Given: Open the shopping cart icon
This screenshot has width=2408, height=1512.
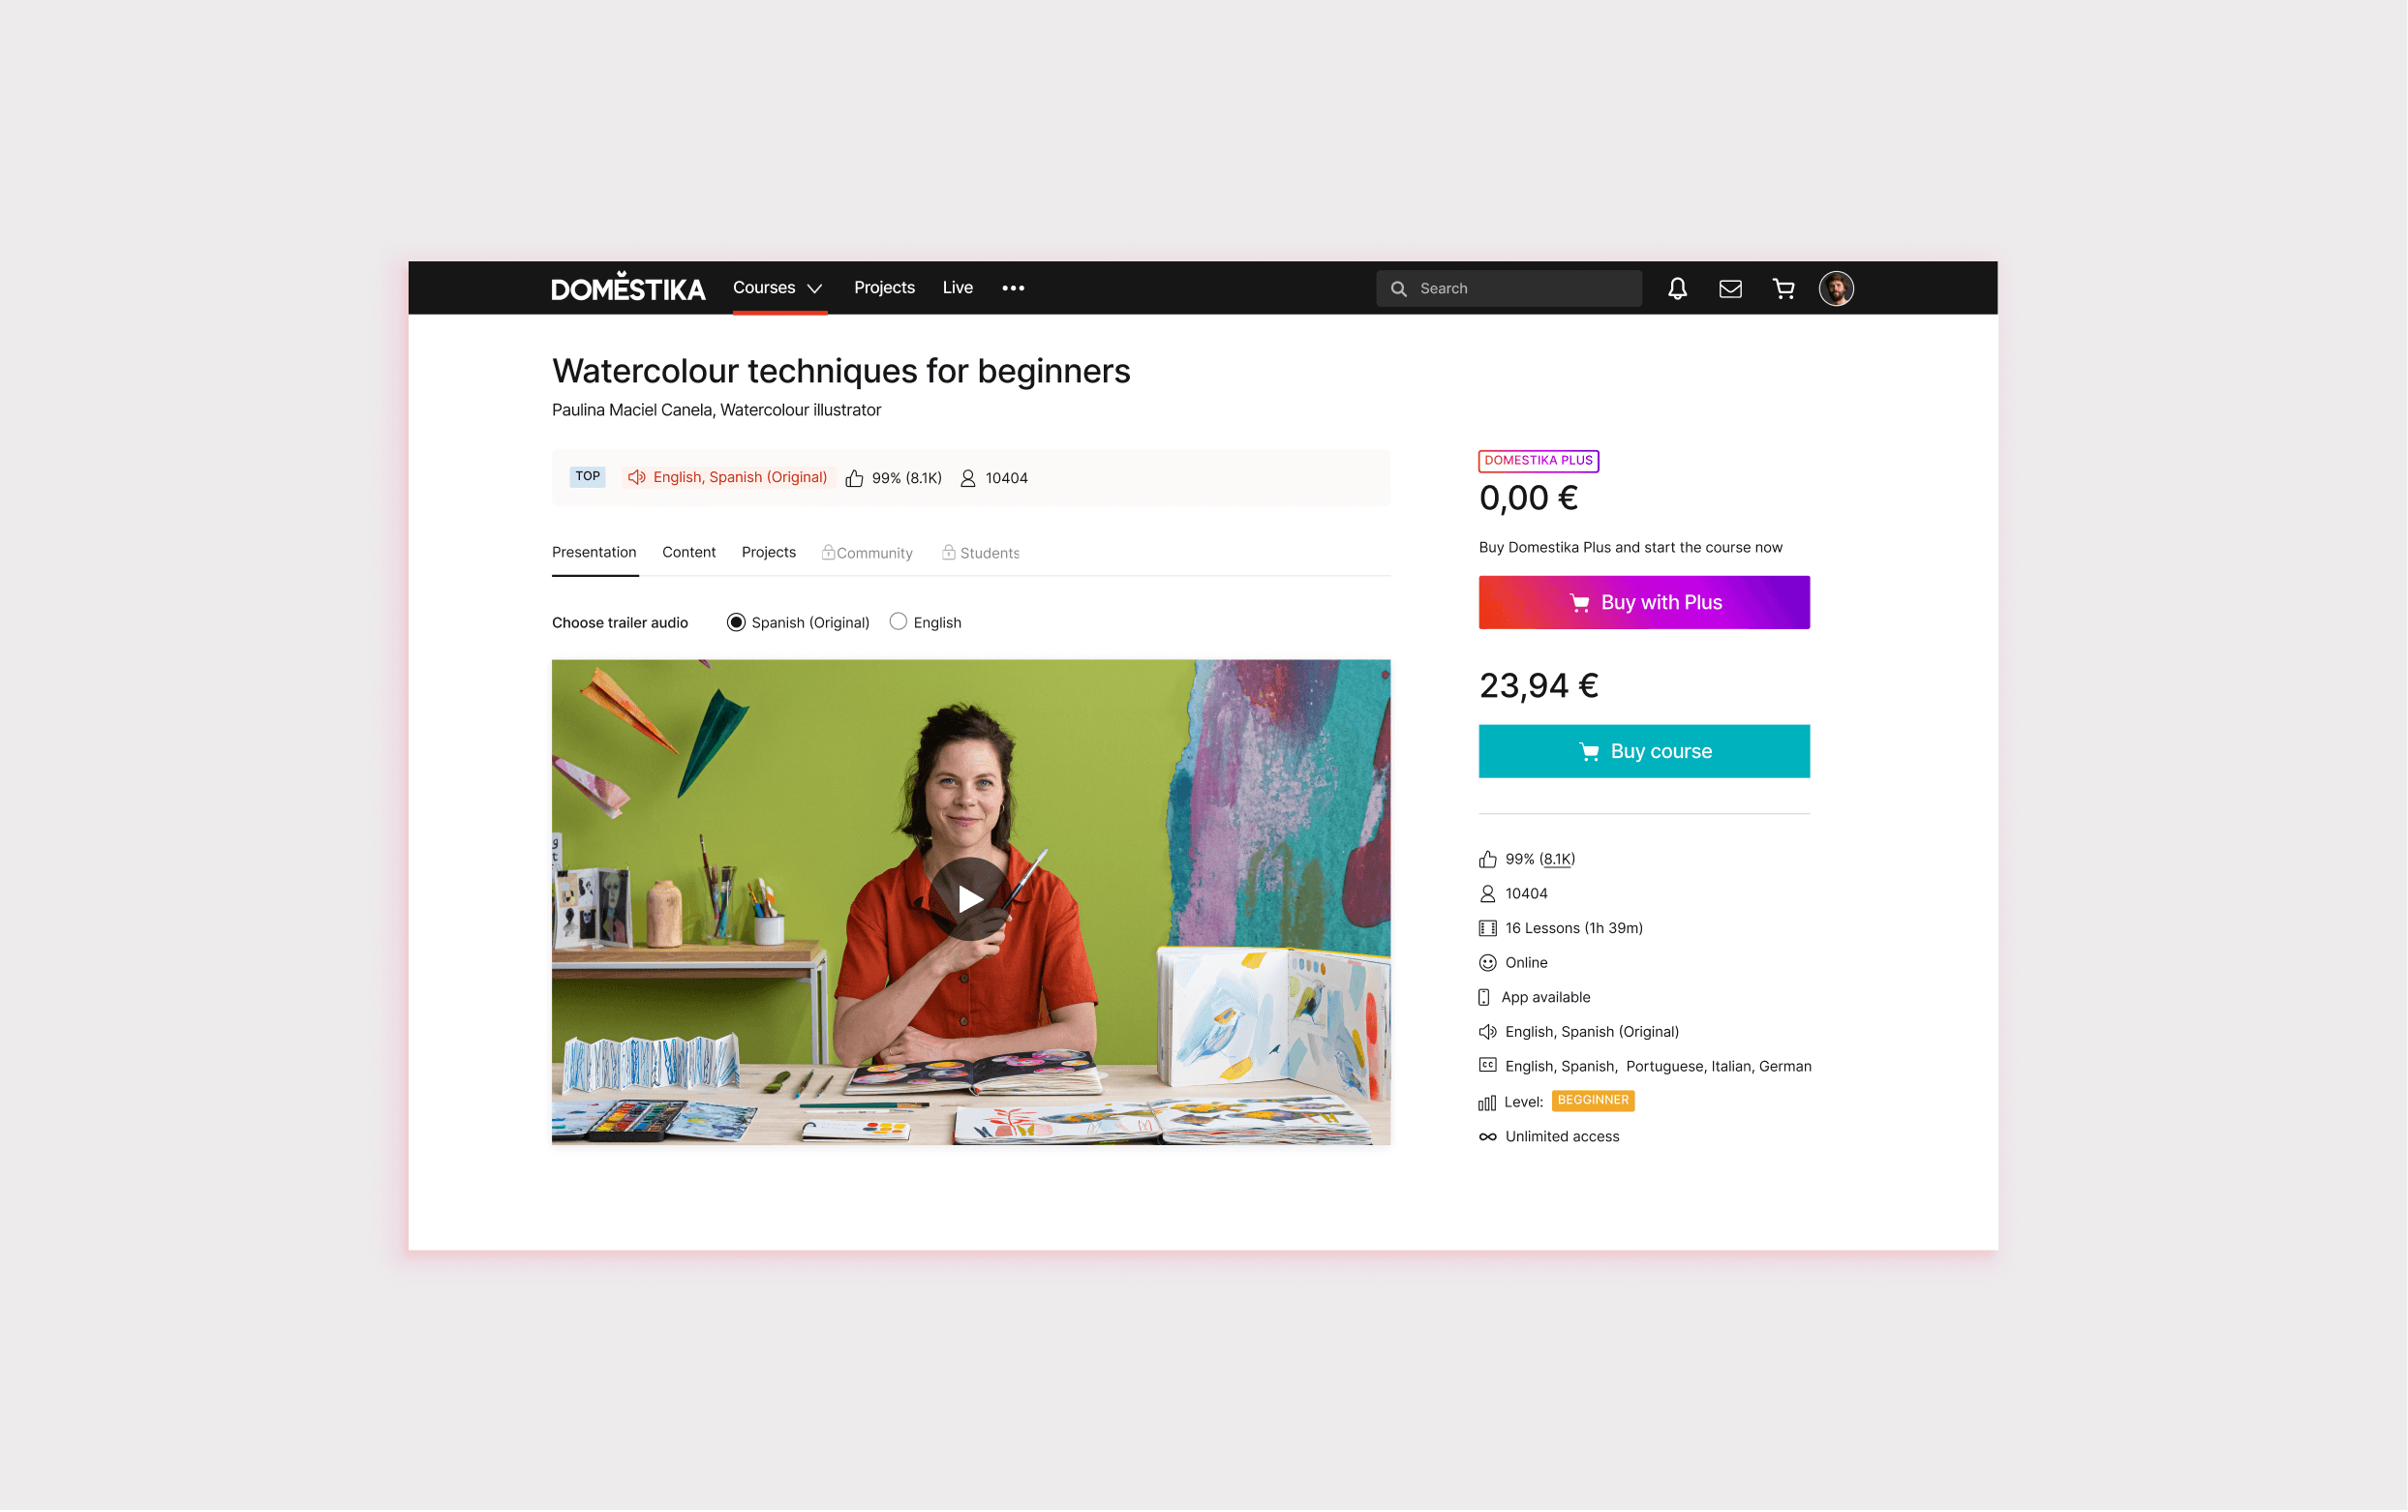Looking at the screenshot, I should coord(1783,289).
